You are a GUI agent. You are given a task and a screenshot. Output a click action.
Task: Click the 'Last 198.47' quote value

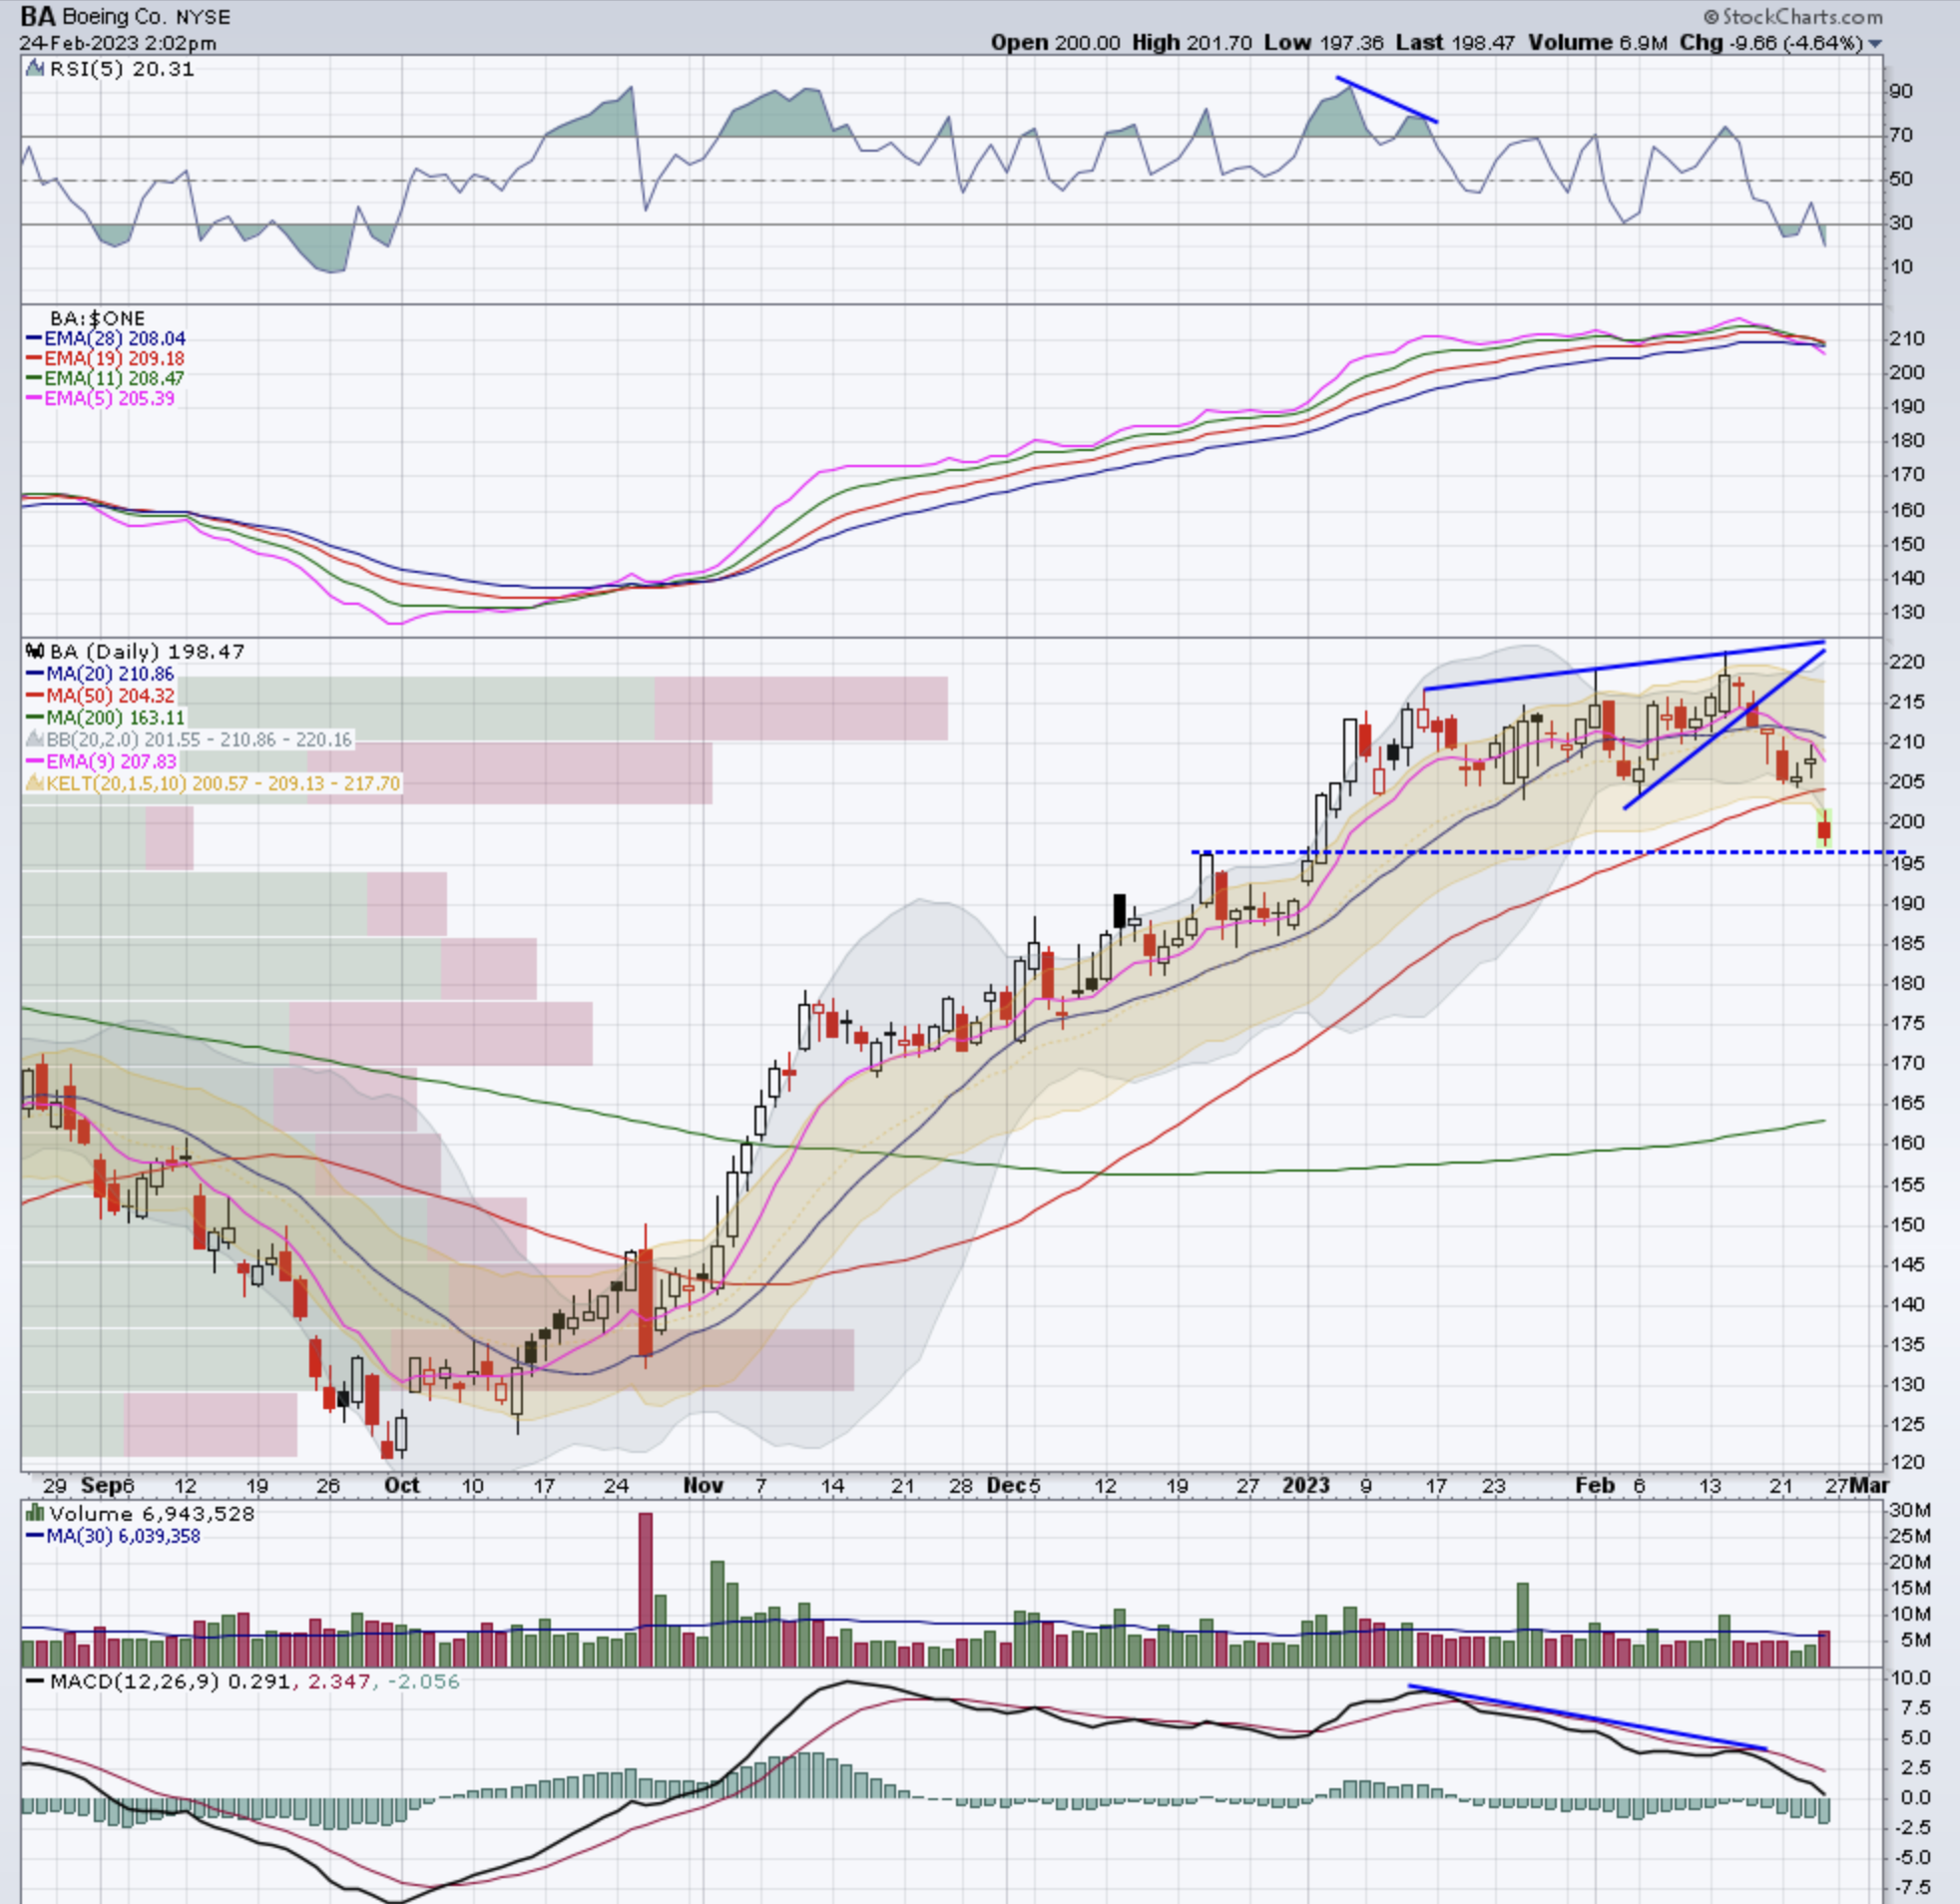coord(1455,43)
